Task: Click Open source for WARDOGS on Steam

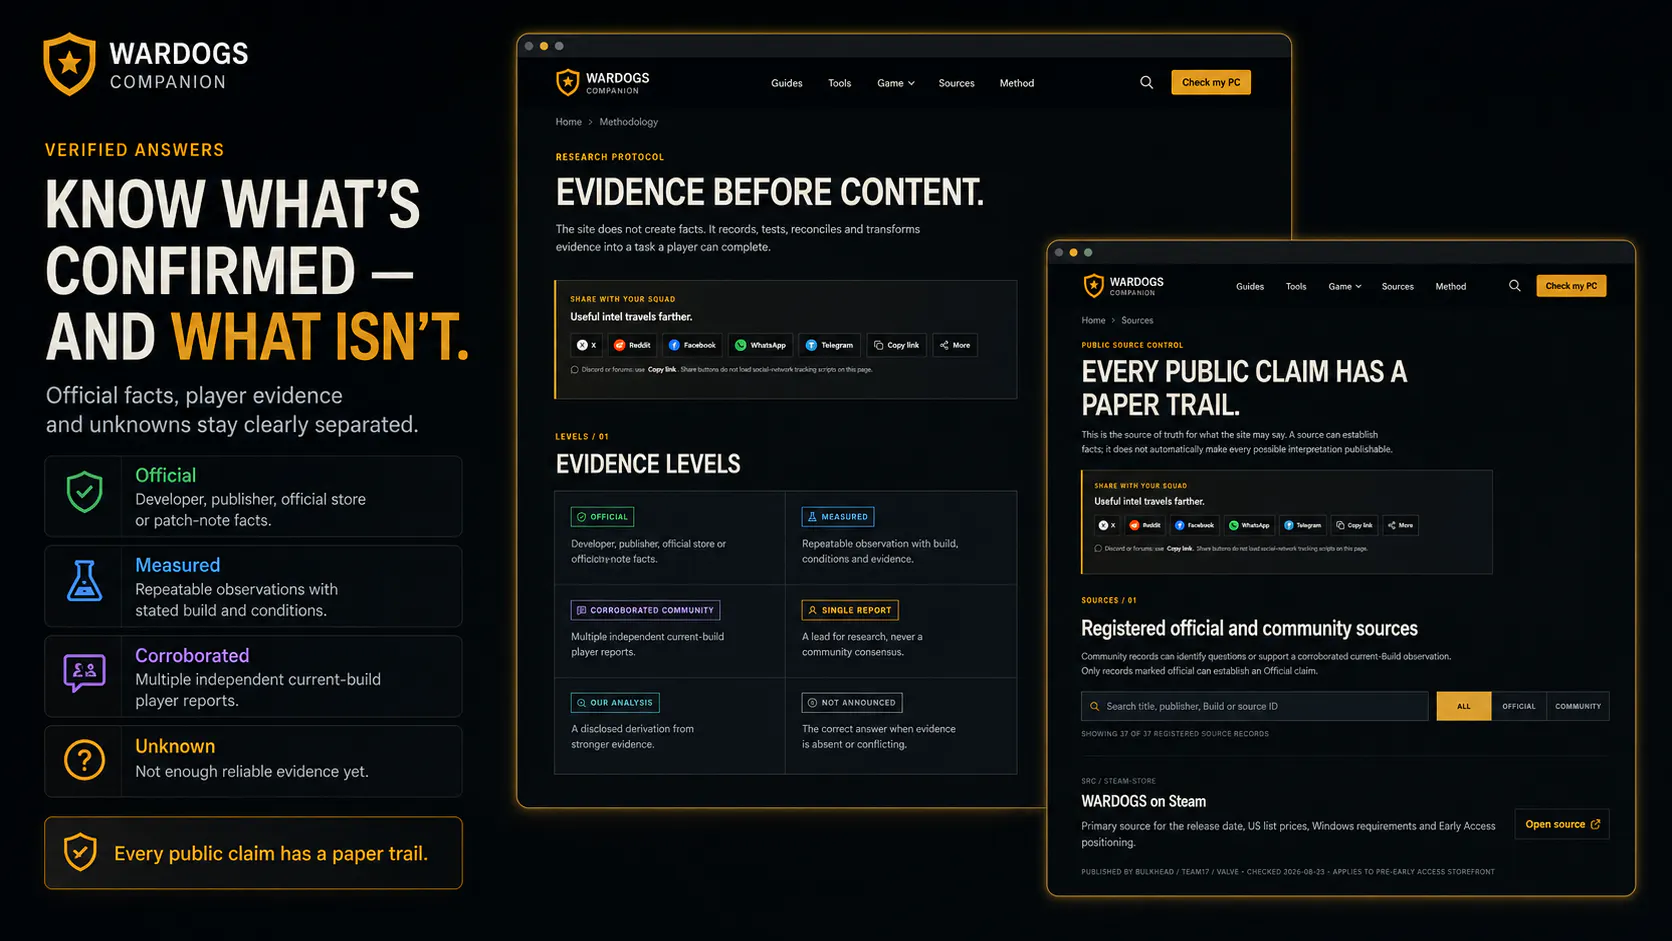Action: click(1562, 824)
